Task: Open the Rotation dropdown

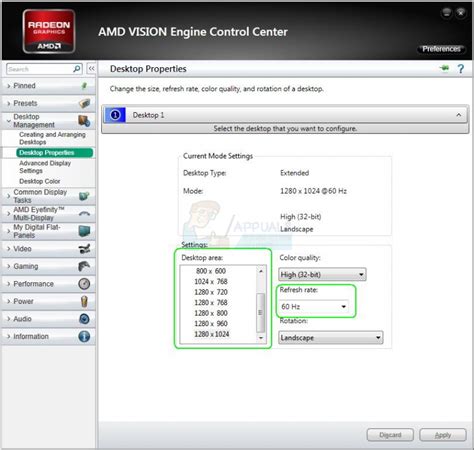Action: (x=331, y=338)
